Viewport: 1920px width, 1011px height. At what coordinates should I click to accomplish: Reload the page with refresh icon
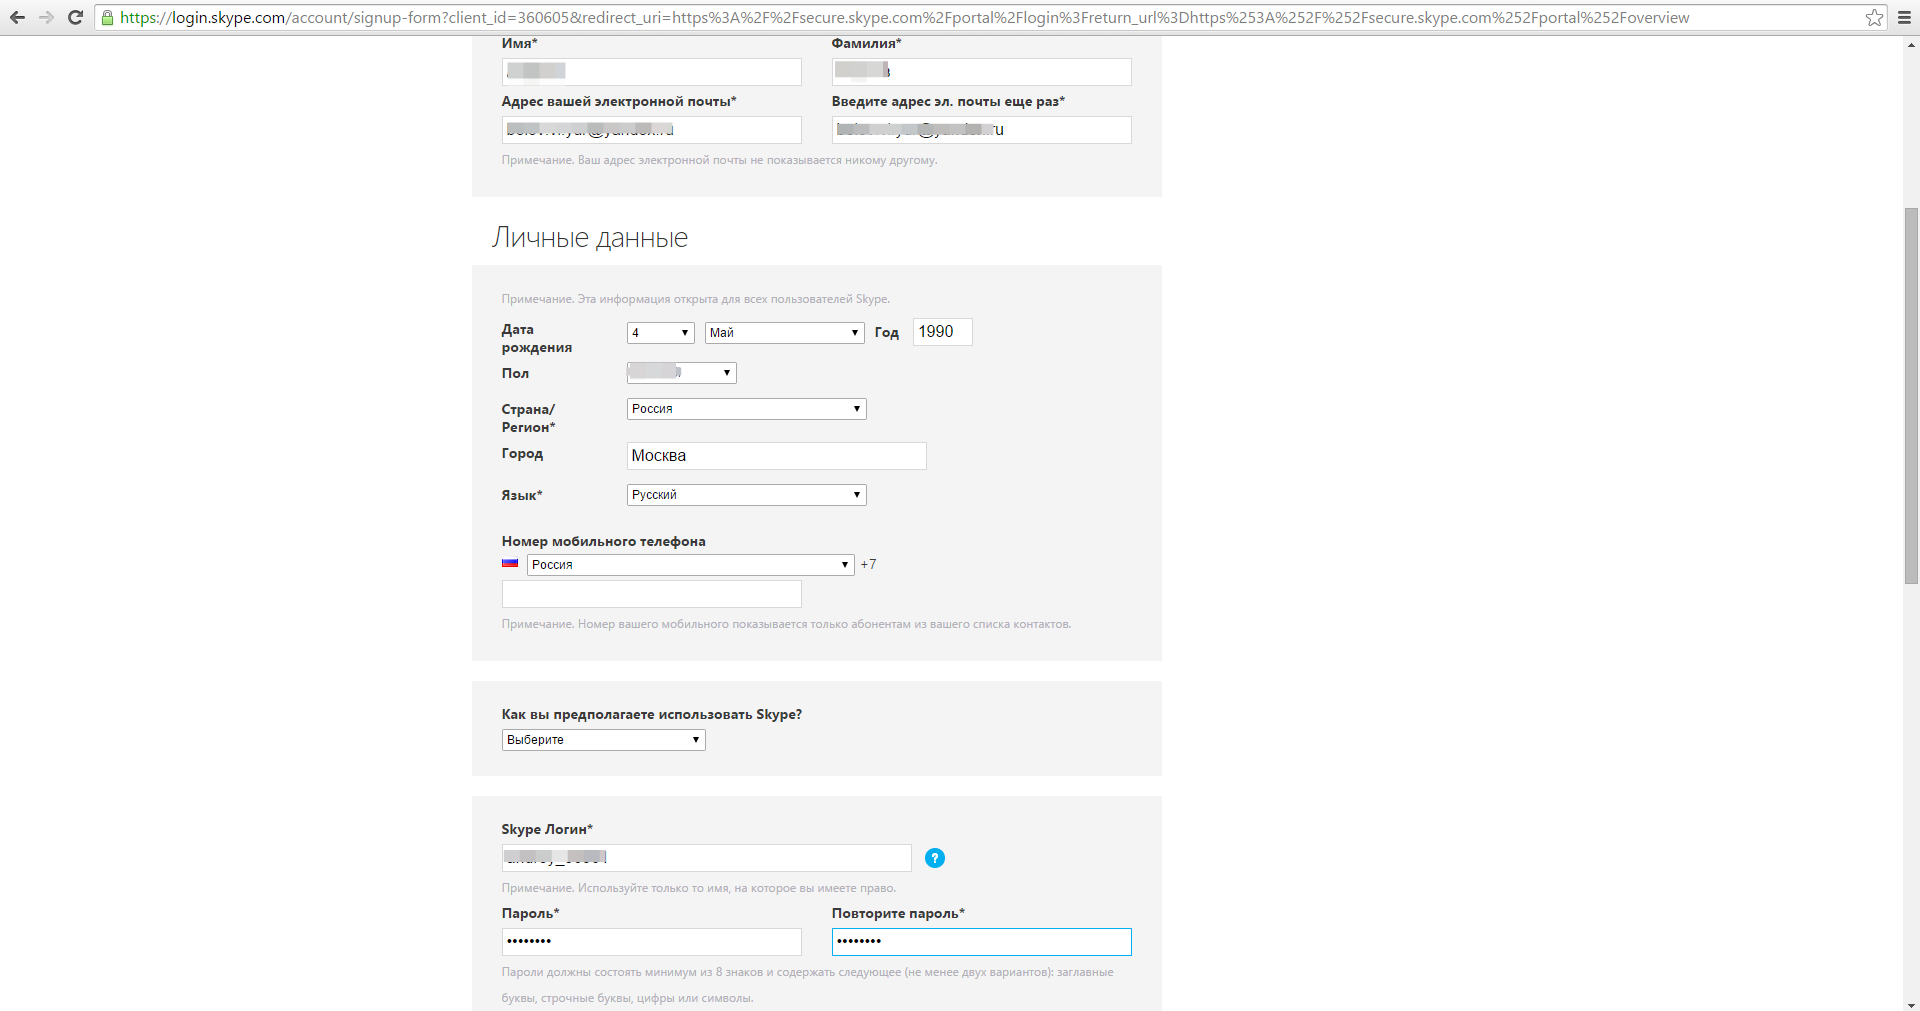tap(75, 17)
